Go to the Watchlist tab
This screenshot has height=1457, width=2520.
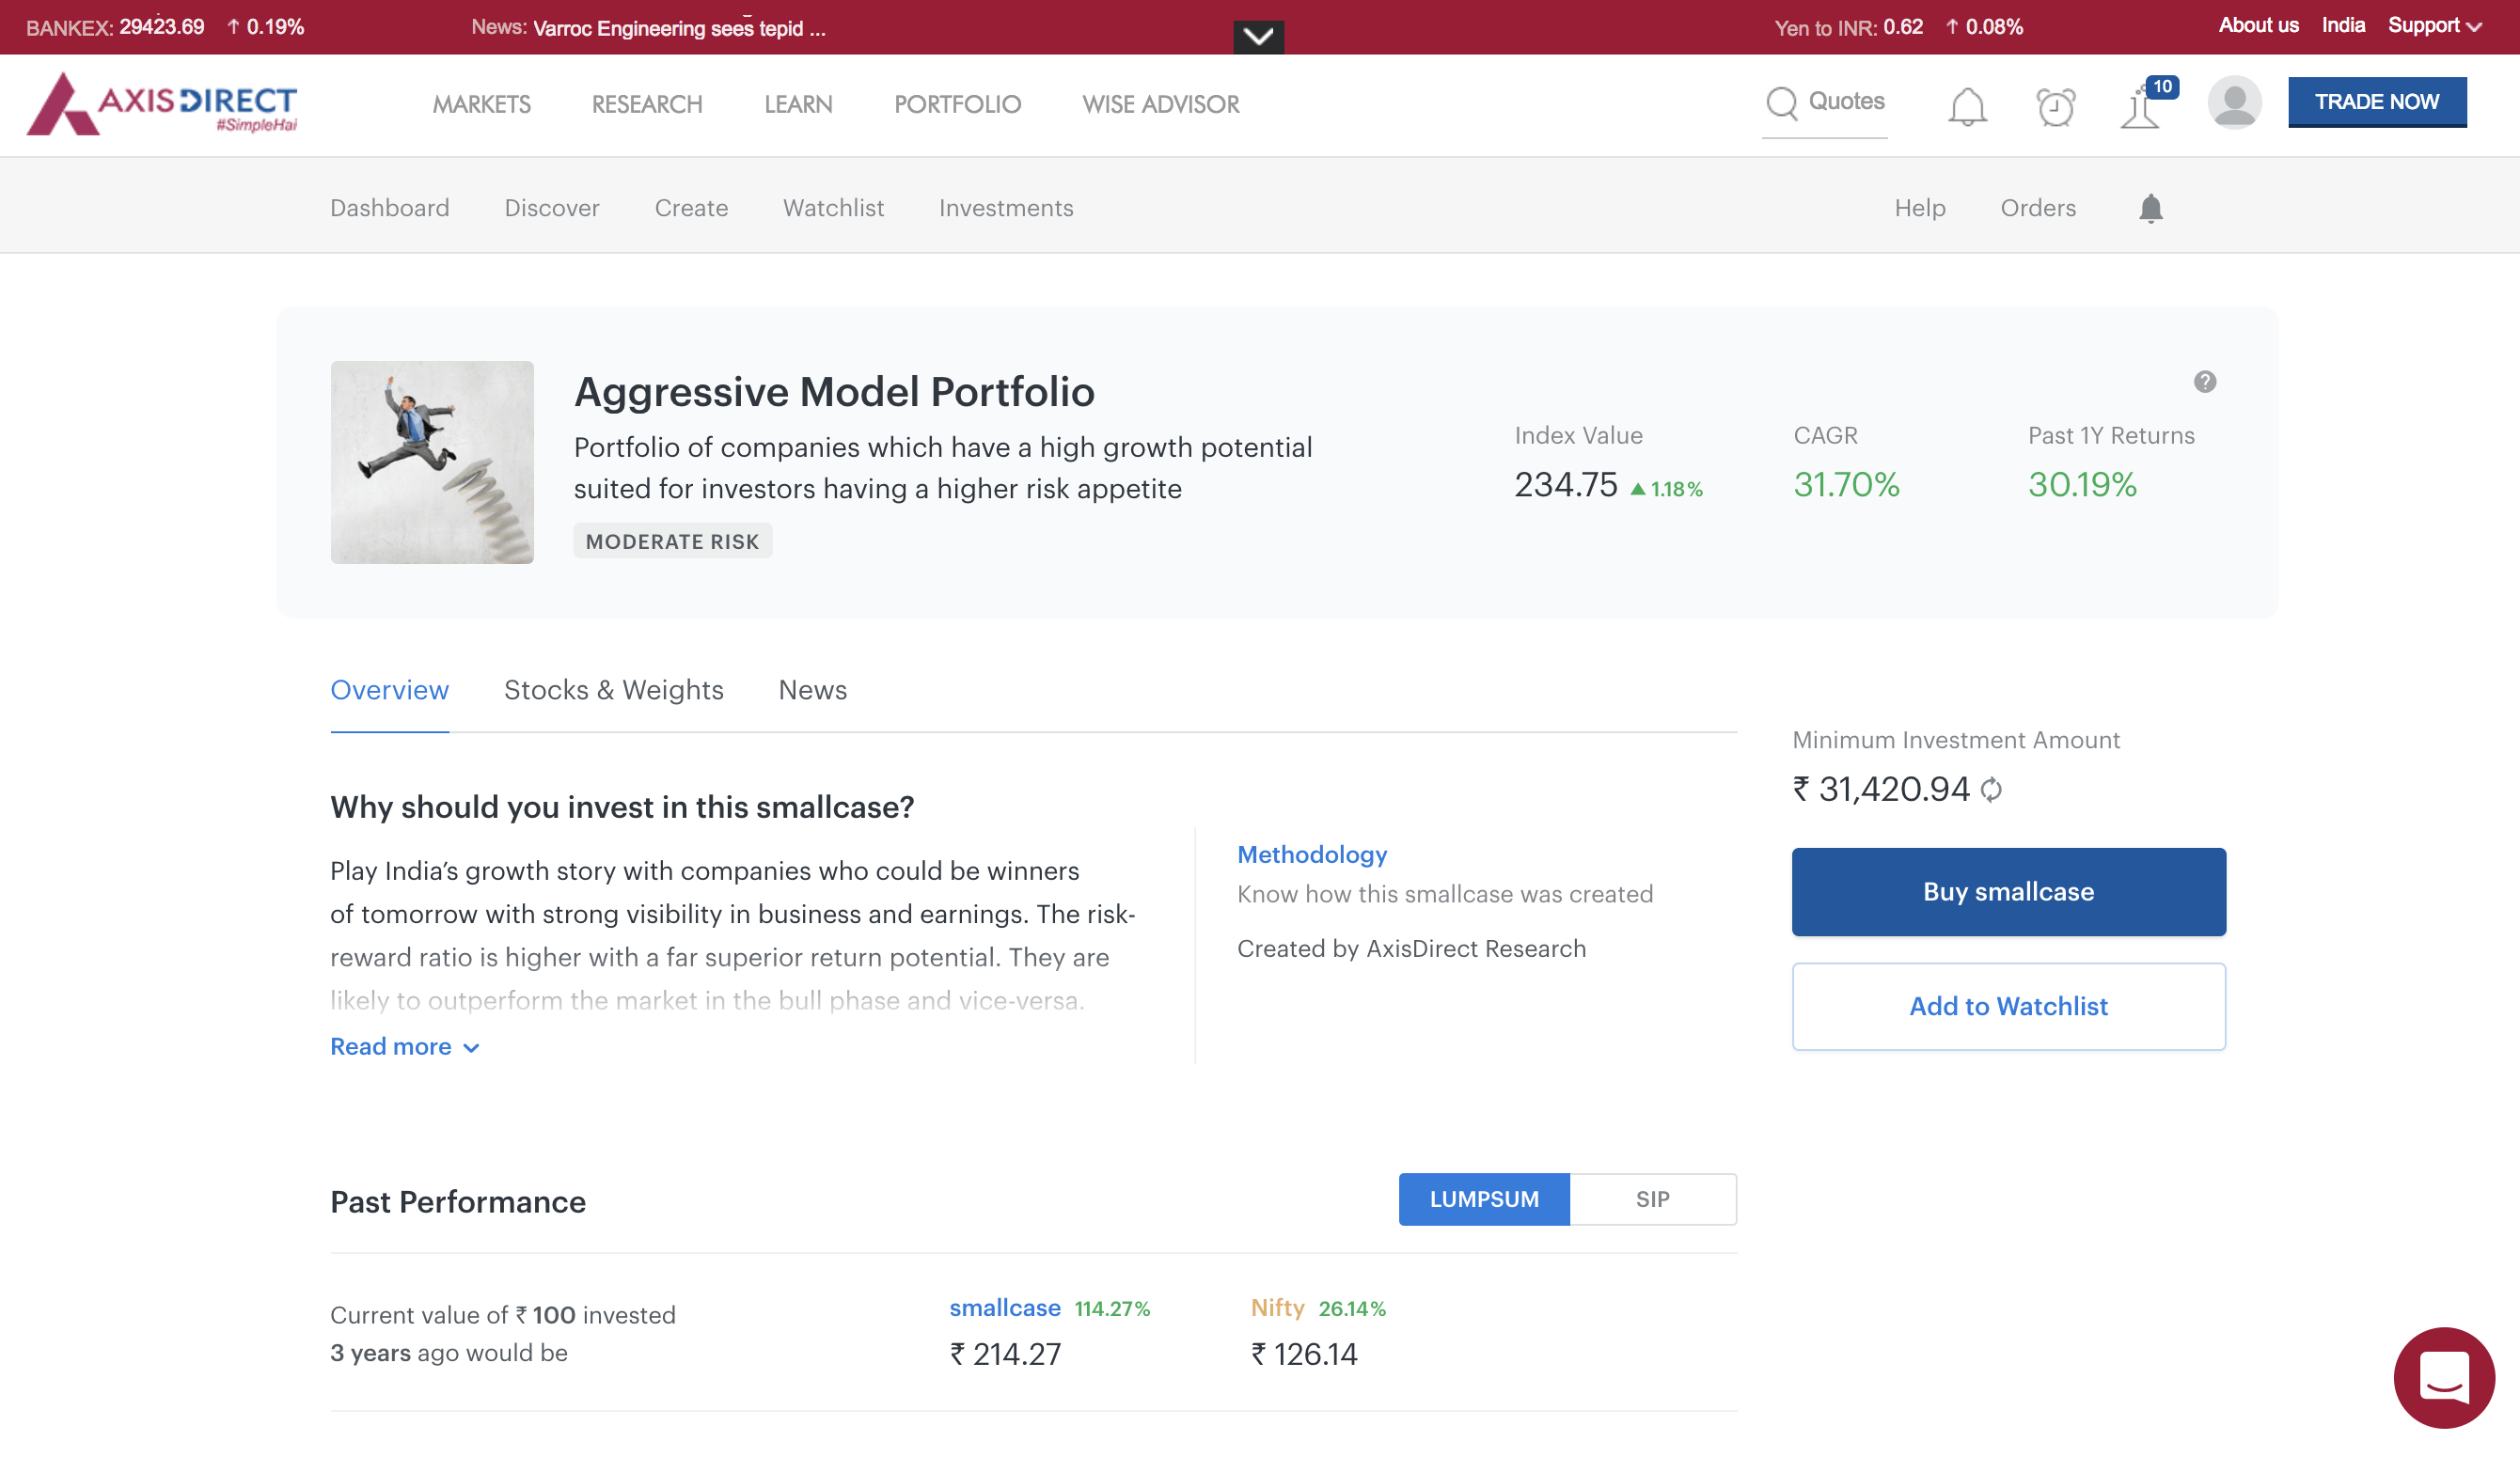(x=833, y=208)
